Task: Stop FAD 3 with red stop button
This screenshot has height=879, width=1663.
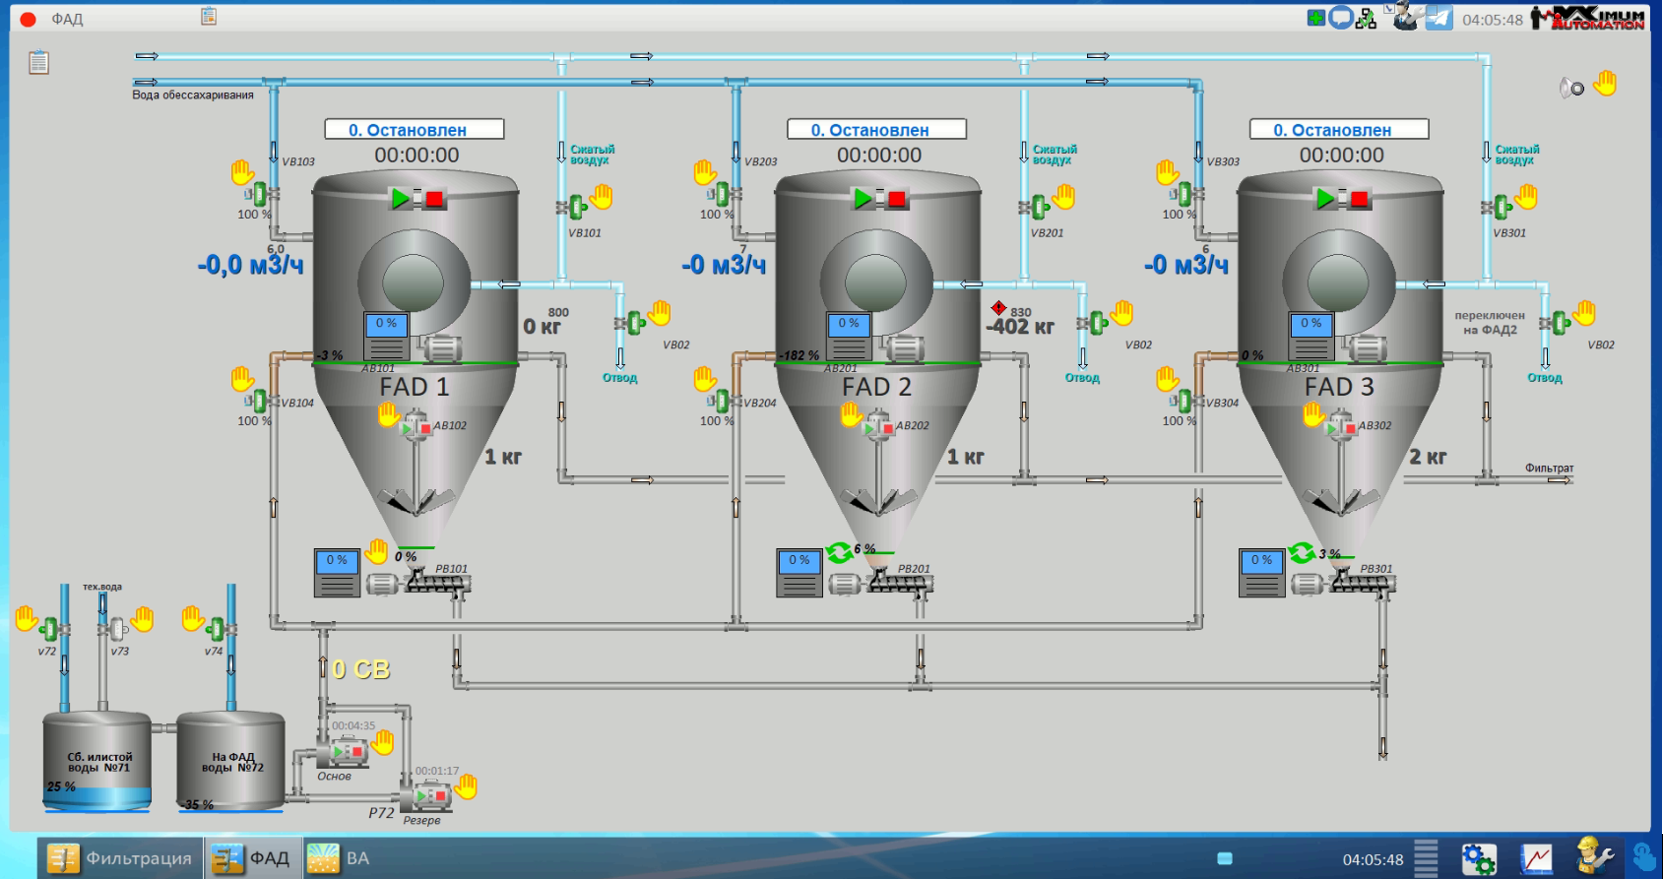Action: pos(1359,199)
